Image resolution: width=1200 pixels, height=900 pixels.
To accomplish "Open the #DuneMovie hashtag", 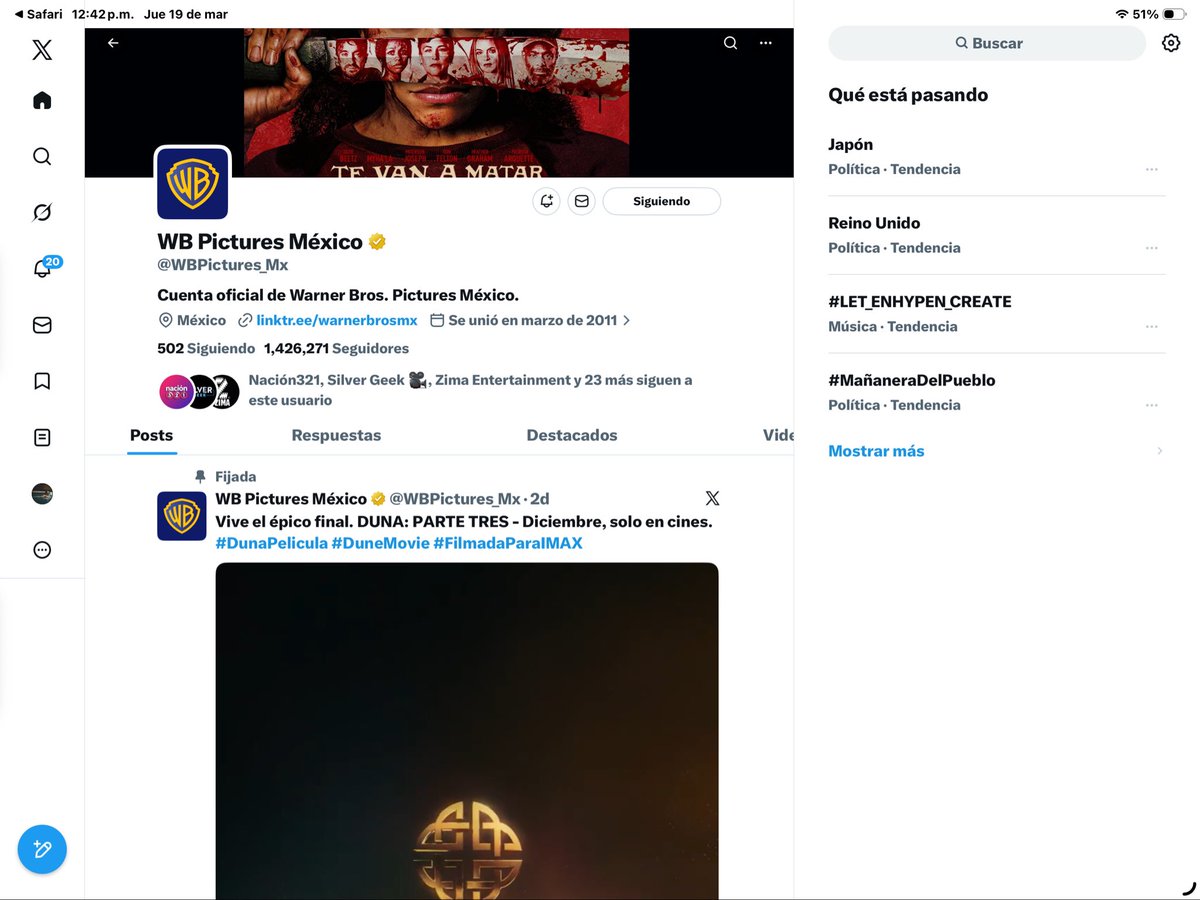I will point(380,543).
